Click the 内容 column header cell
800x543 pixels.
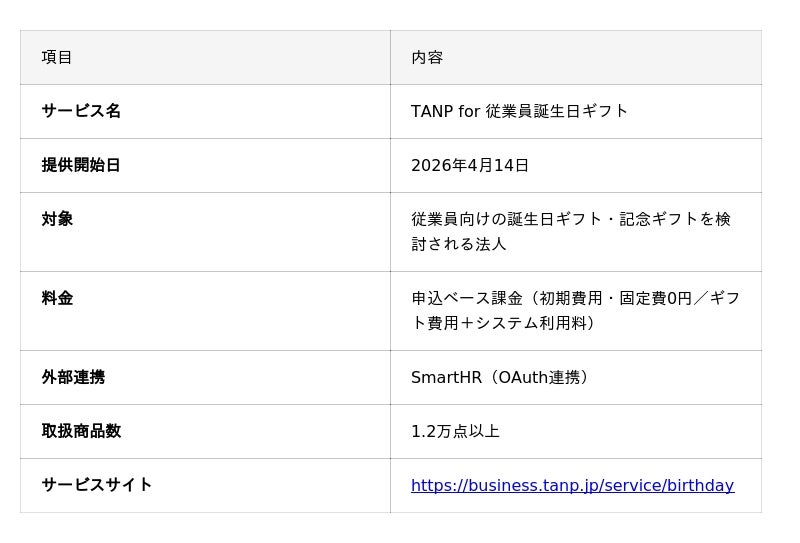427,57
